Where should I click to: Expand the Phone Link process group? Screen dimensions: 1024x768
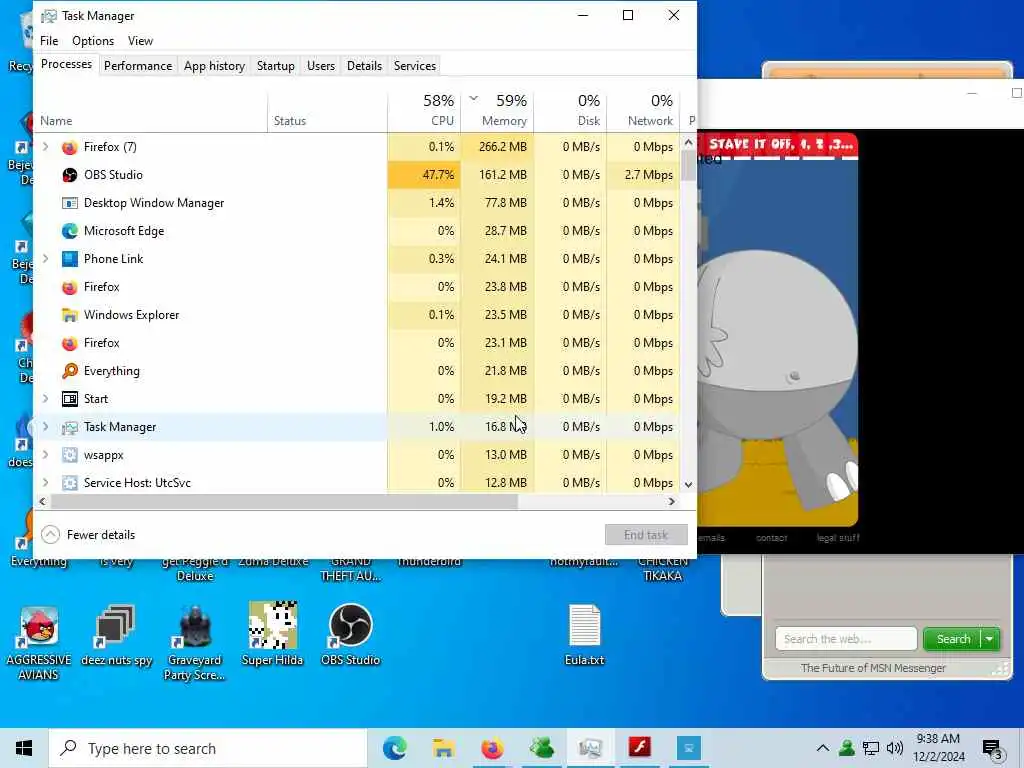point(45,259)
